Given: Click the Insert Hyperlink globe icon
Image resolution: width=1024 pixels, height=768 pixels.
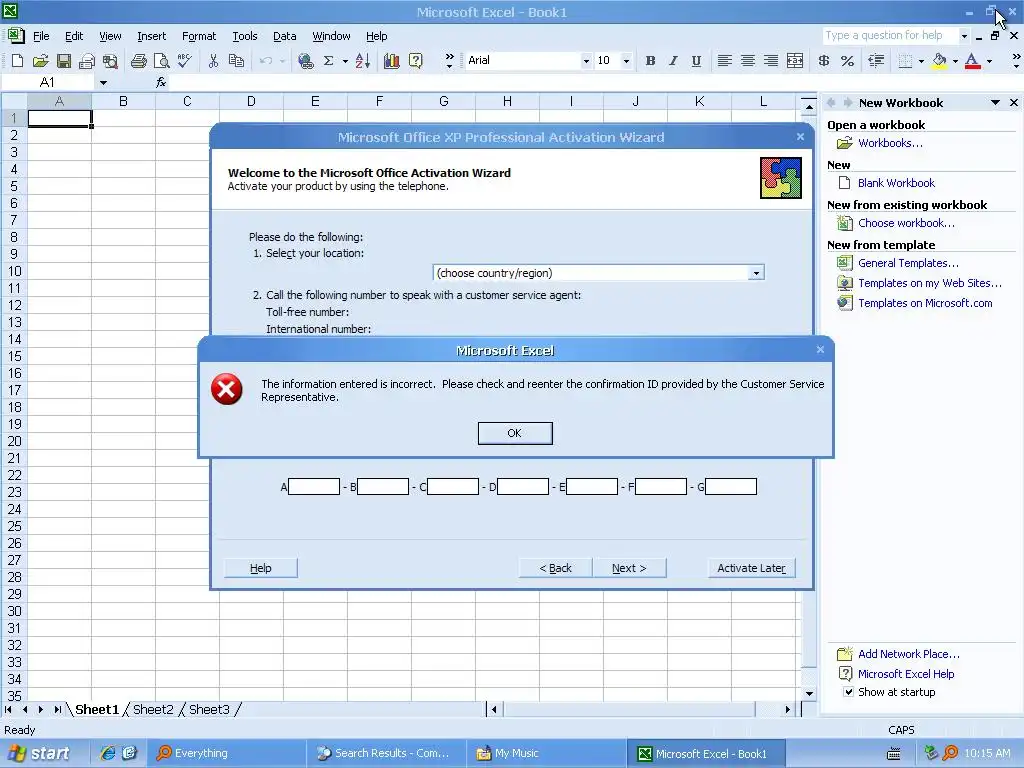Looking at the screenshot, I should pos(305,61).
